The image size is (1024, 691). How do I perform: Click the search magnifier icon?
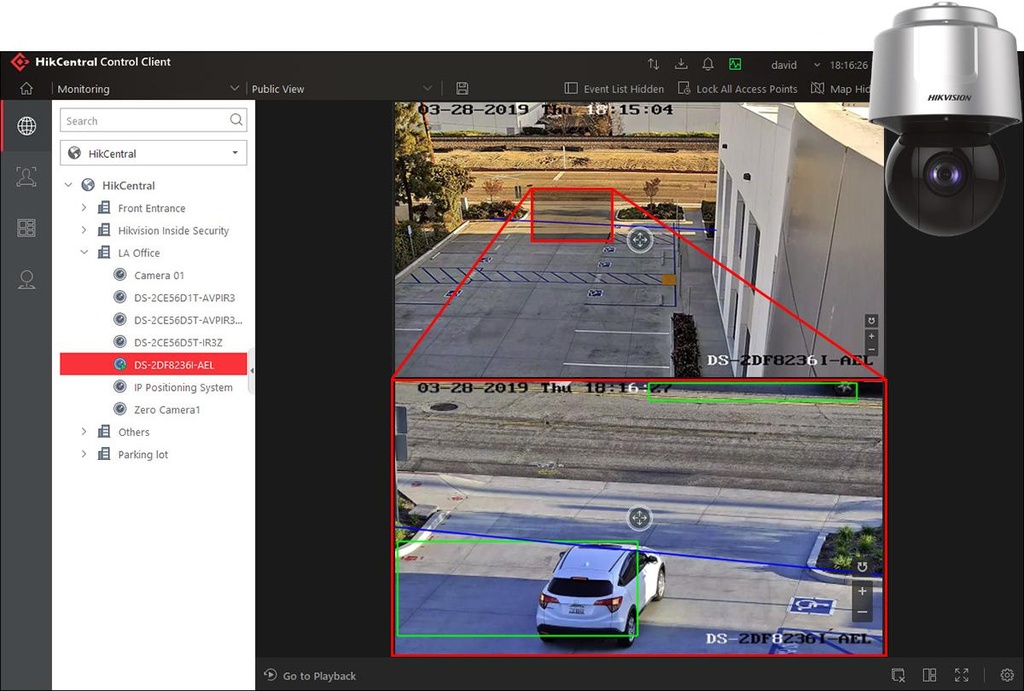236,120
